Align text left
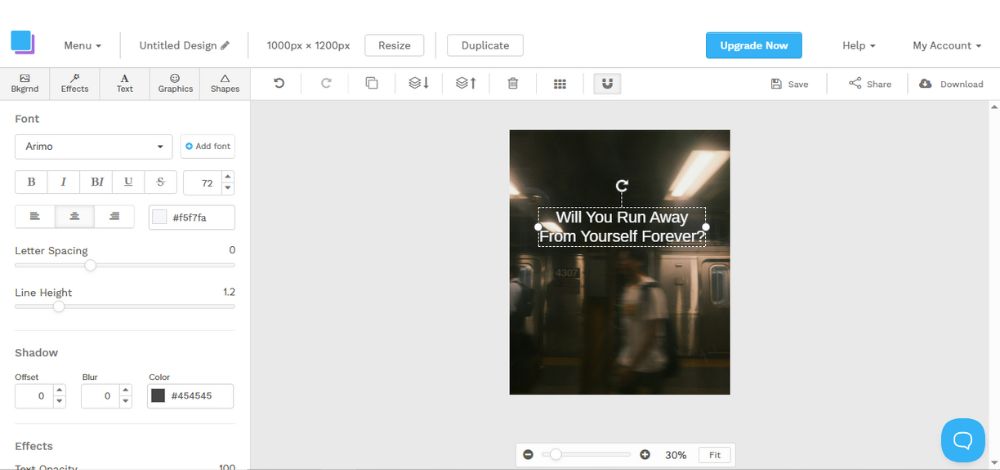1000x470 pixels. 35,217
